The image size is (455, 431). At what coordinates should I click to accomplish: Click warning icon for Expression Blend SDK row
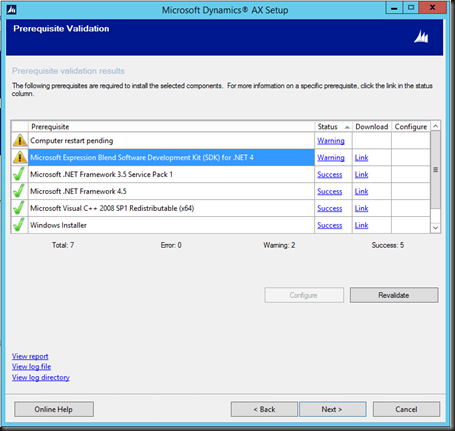coord(20,157)
